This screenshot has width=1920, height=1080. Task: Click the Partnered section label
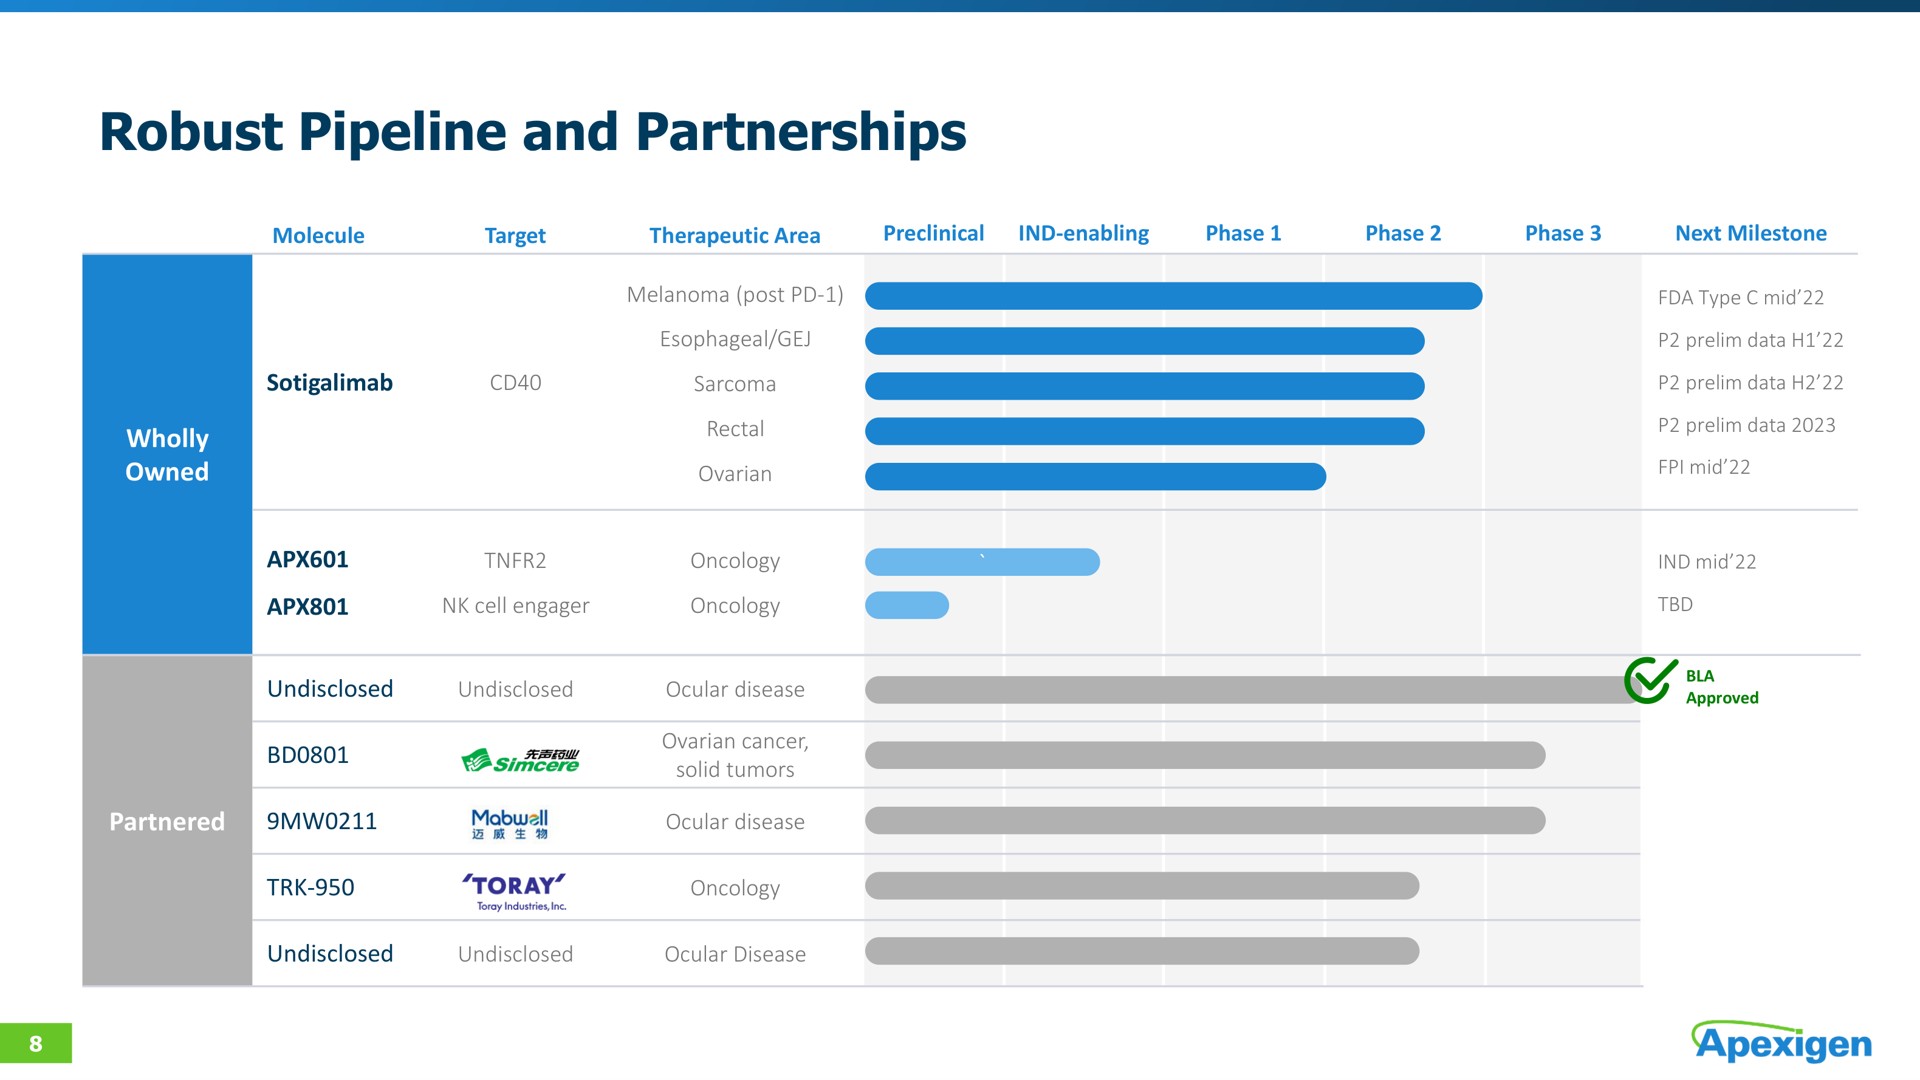tap(167, 821)
